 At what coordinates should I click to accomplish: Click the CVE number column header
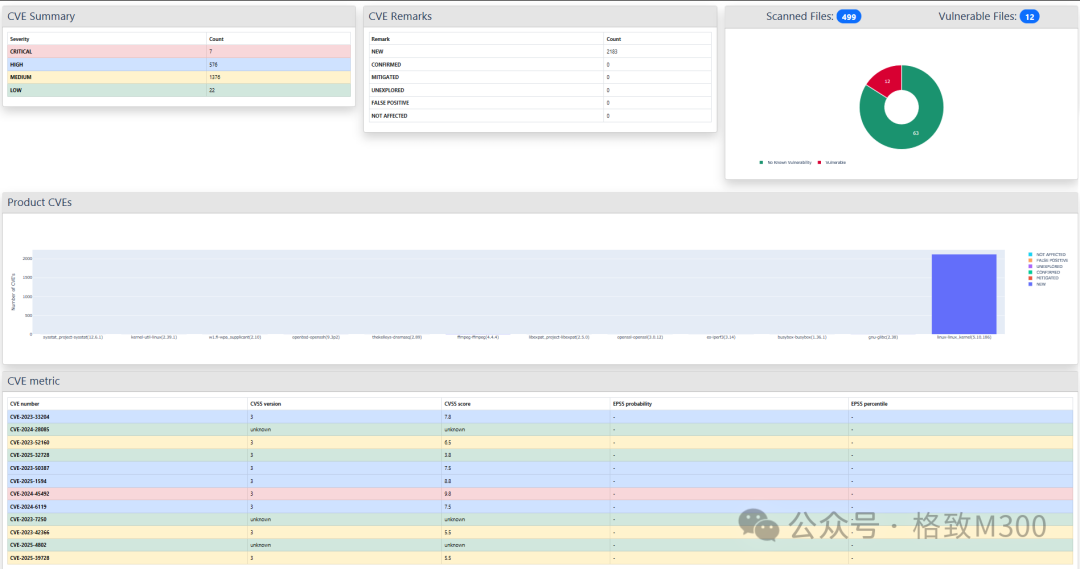coord(127,404)
